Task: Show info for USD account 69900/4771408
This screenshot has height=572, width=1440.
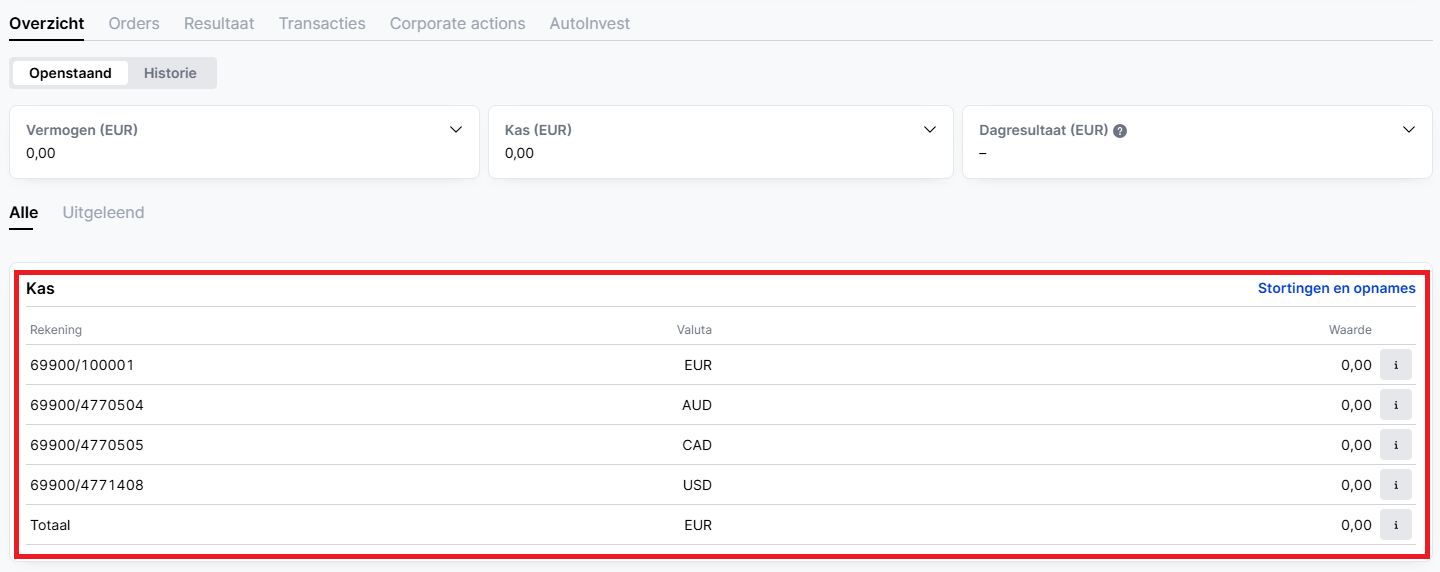Action: pos(1396,485)
